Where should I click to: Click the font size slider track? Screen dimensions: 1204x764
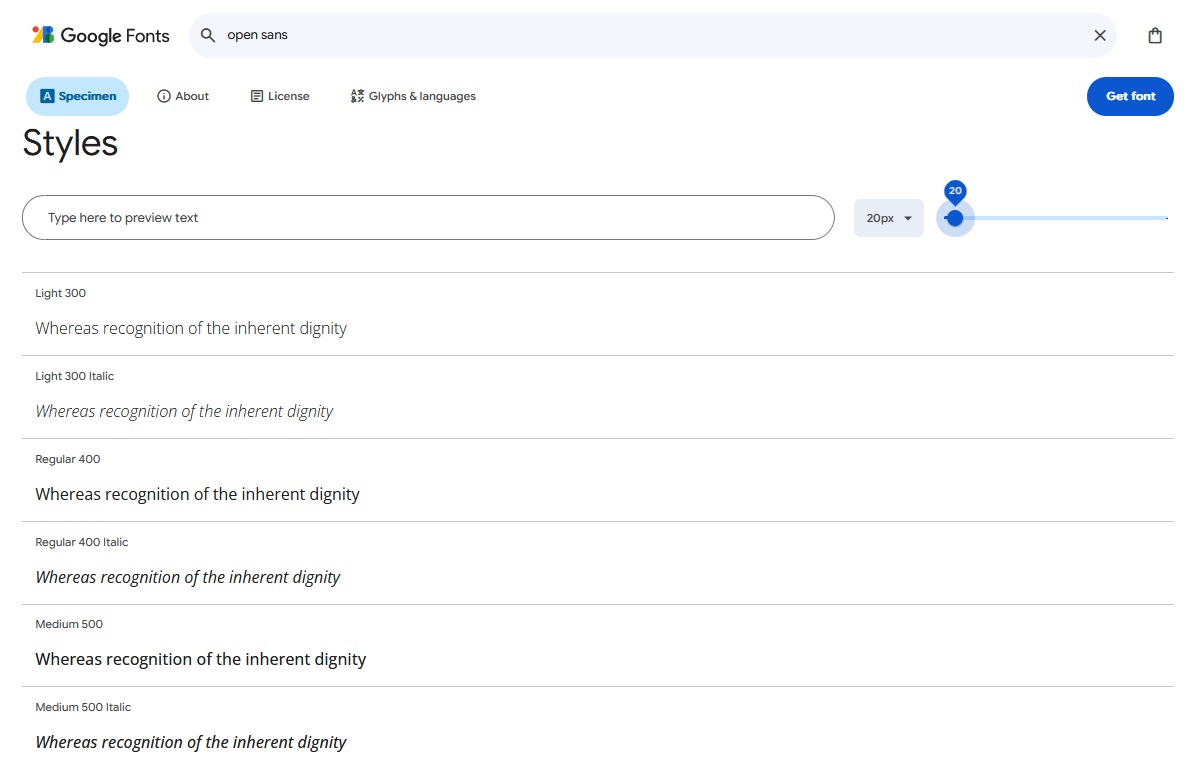1058,218
